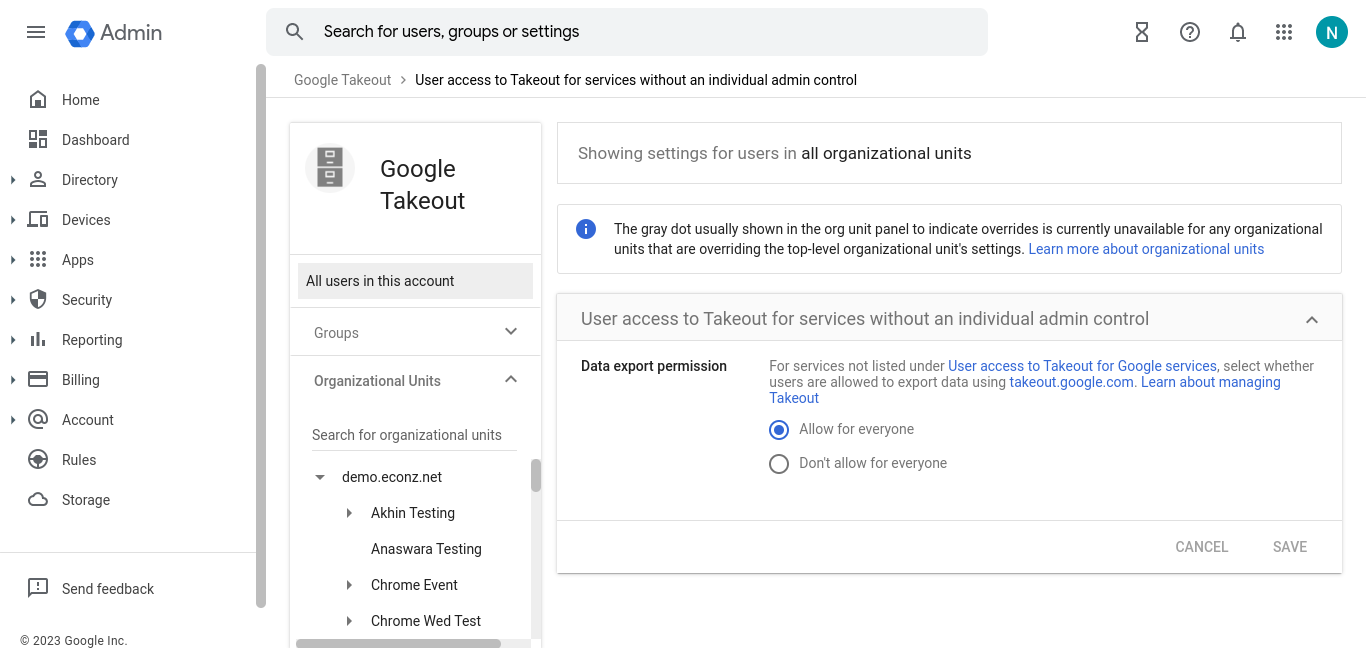Click the Apps grid icon in sidebar
1366x648 pixels.
click(x=38, y=260)
